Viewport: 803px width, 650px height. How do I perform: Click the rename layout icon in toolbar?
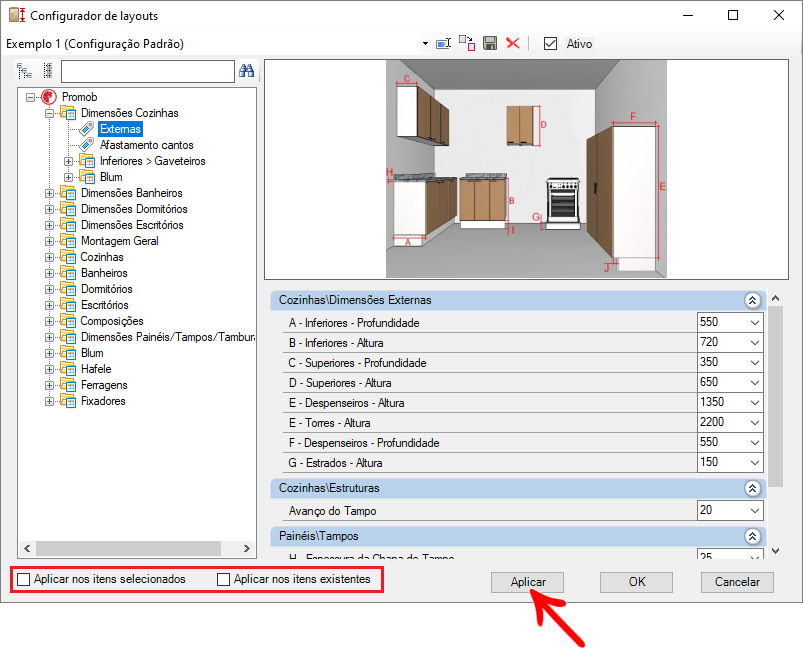click(443, 43)
